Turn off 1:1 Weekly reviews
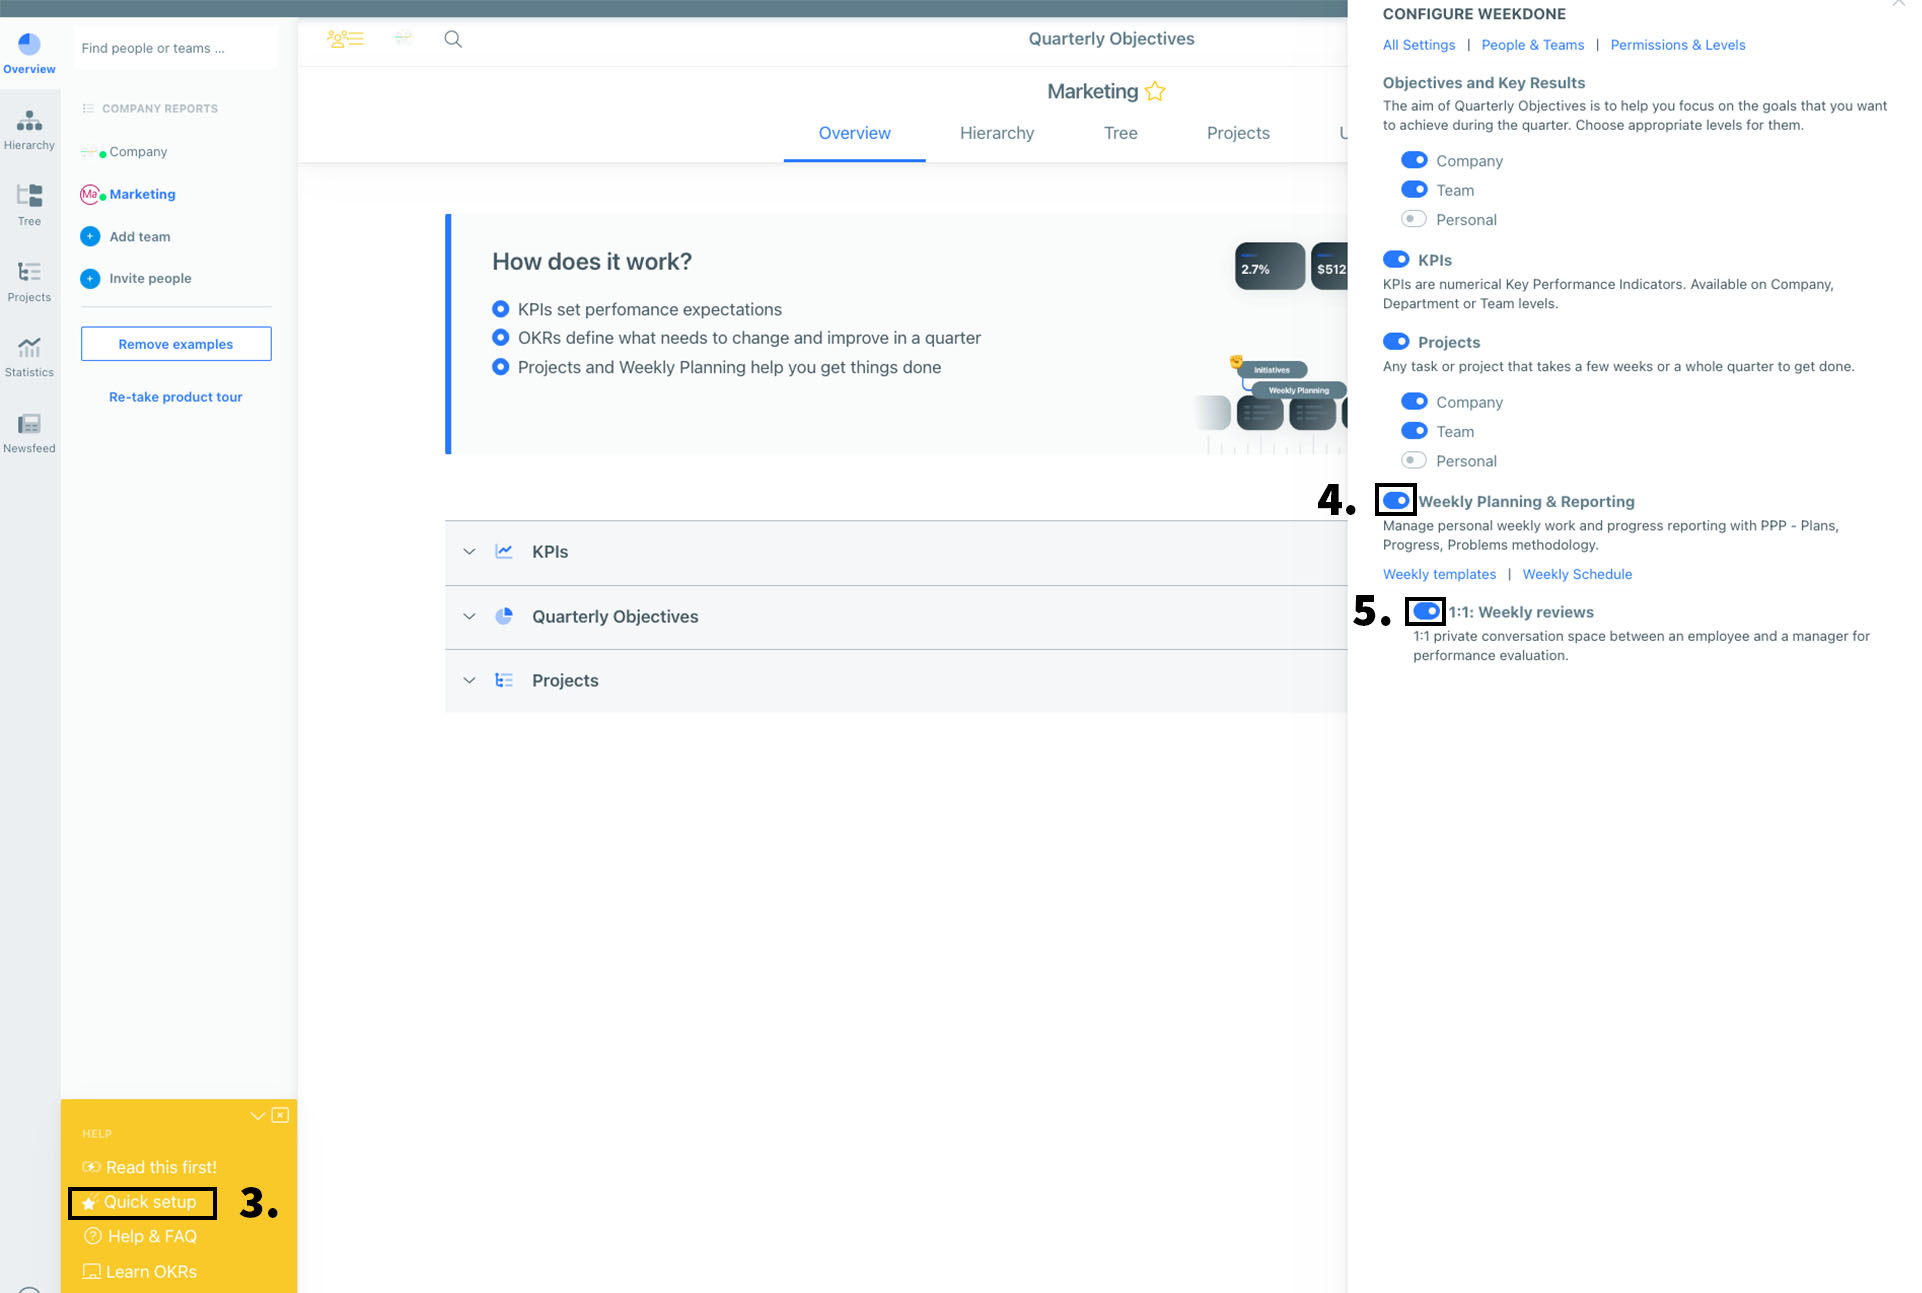This screenshot has height=1293, width=1922. pyautogui.click(x=1424, y=611)
